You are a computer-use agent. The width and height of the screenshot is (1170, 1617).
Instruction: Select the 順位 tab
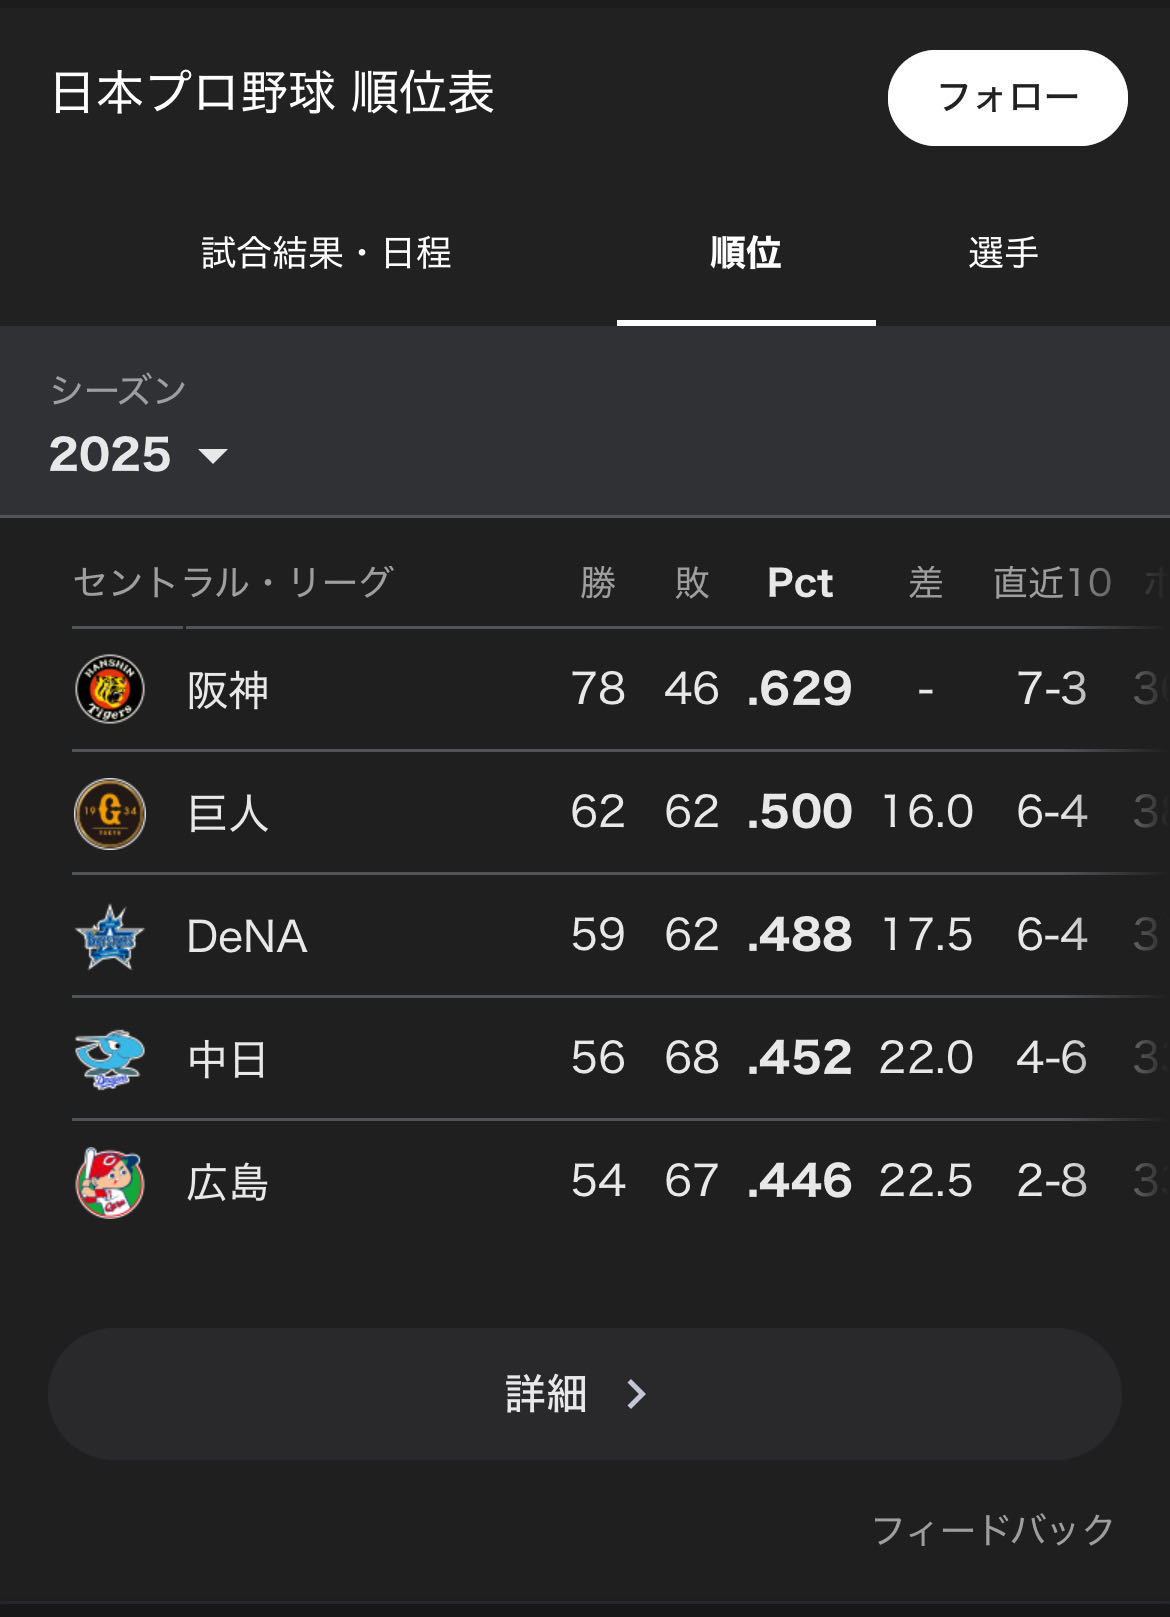(746, 253)
